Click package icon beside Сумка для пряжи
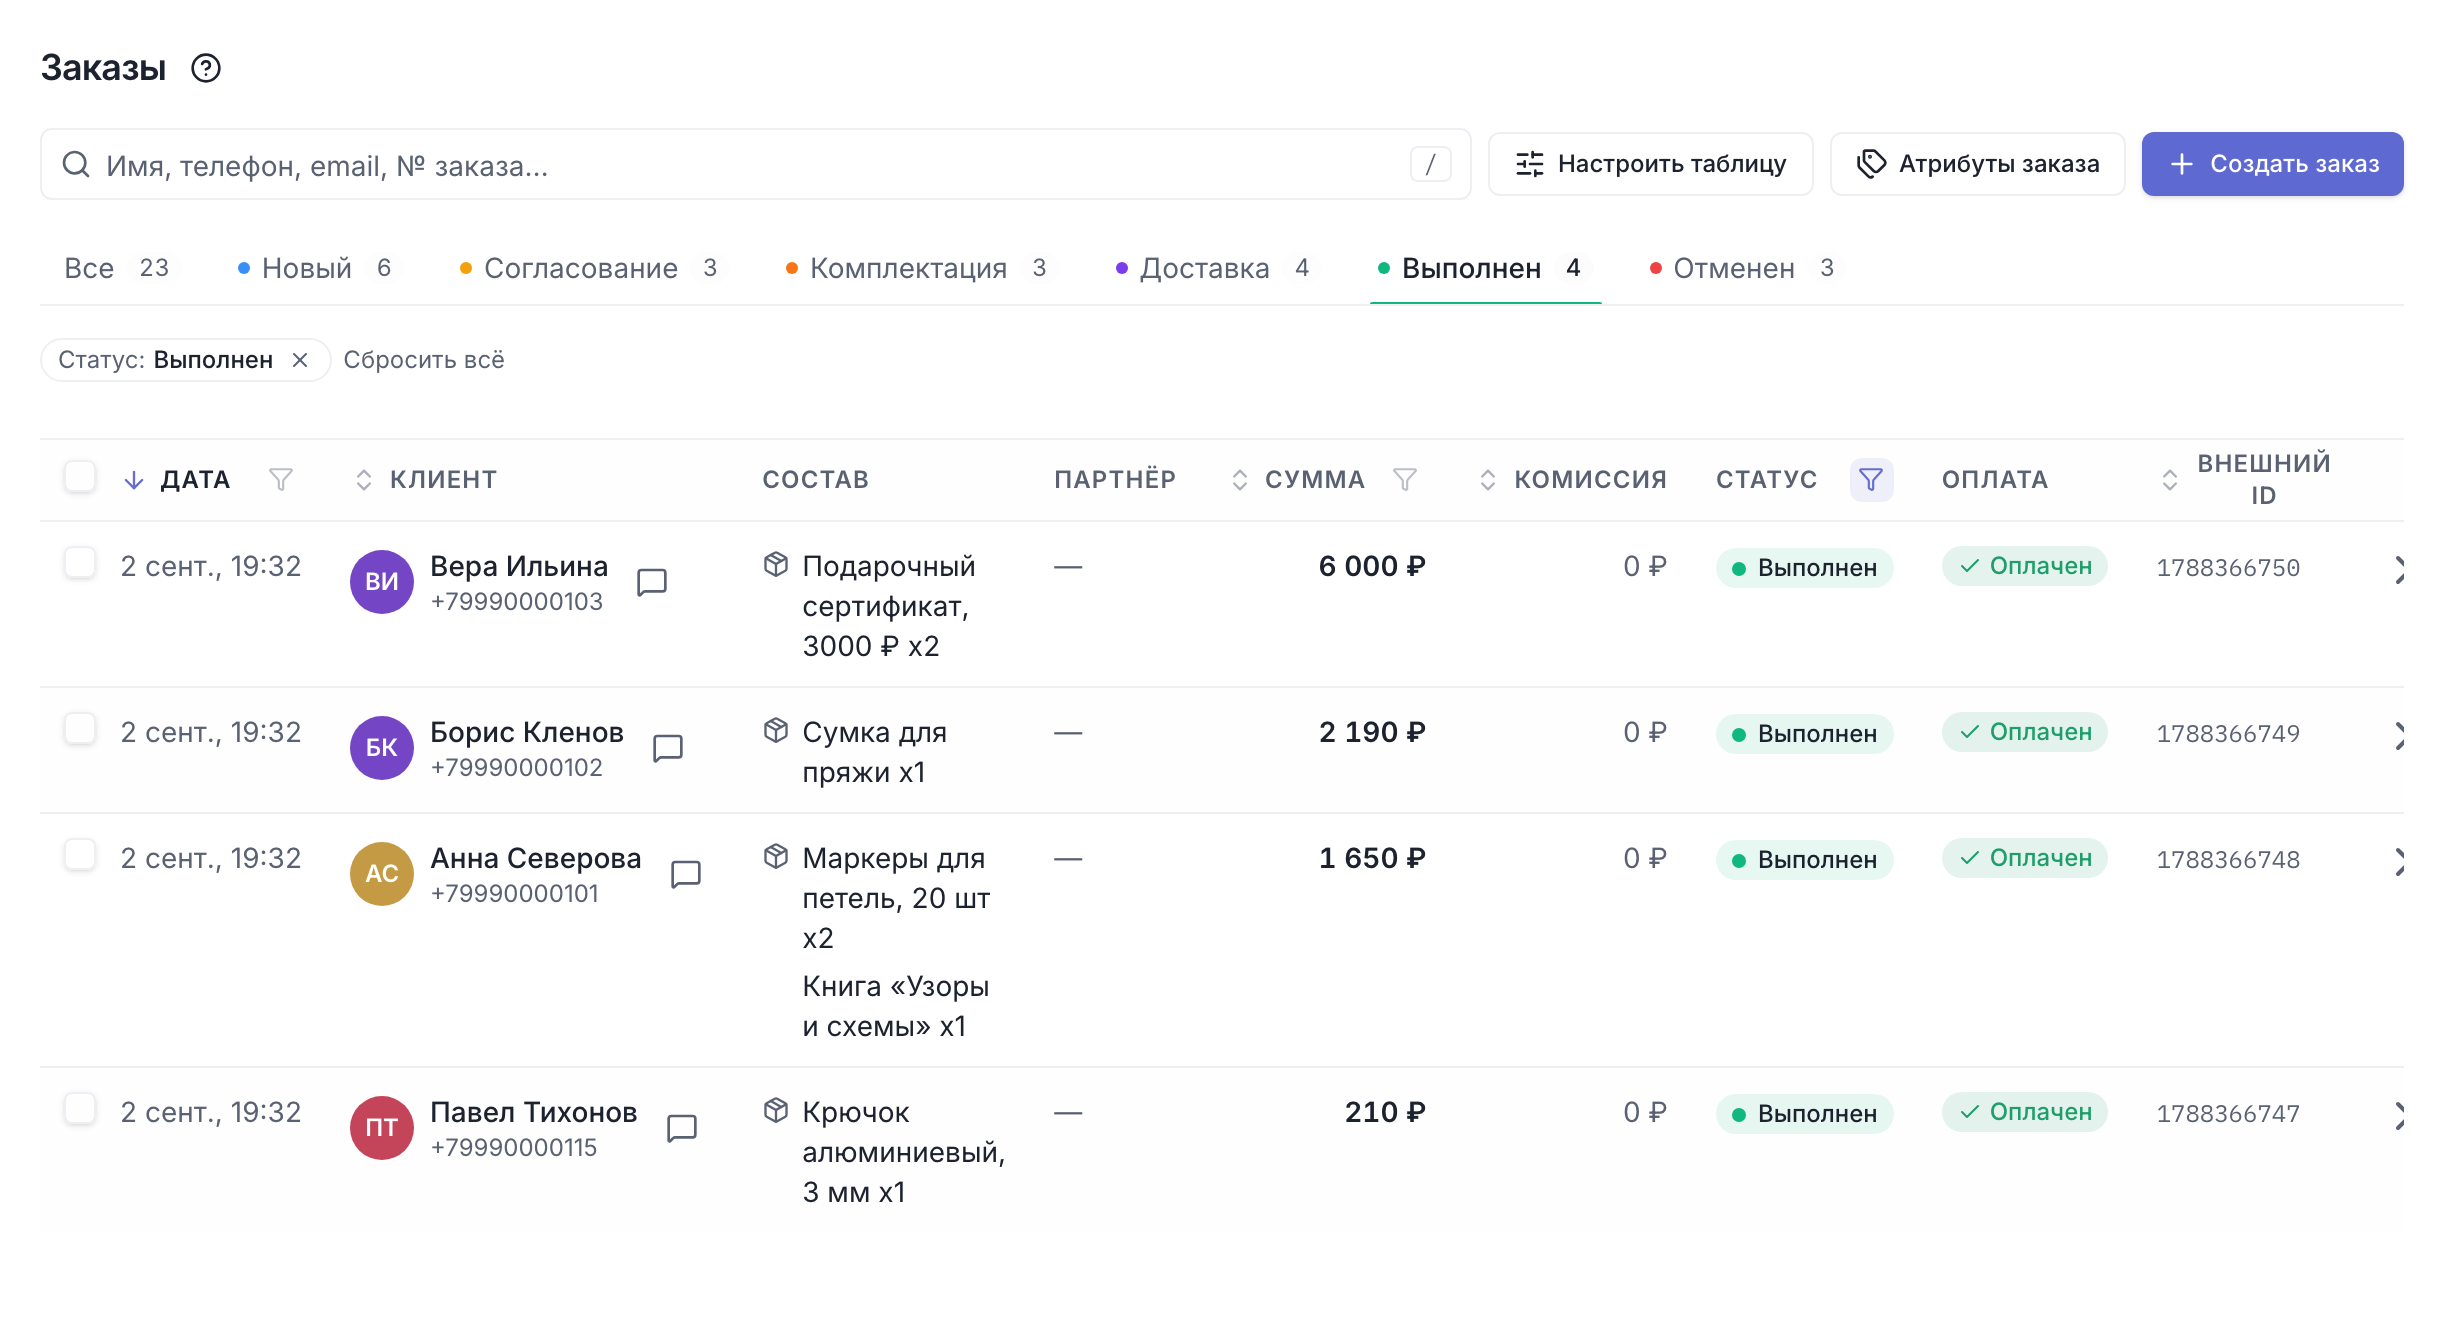Viewport: 2444px width, 1320px height. coord(776,731)
